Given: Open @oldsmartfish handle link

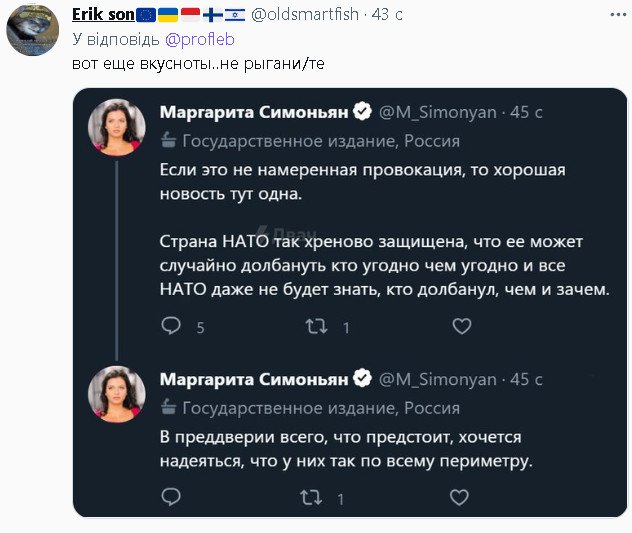Looking at the screenshot, I should 318,16.
